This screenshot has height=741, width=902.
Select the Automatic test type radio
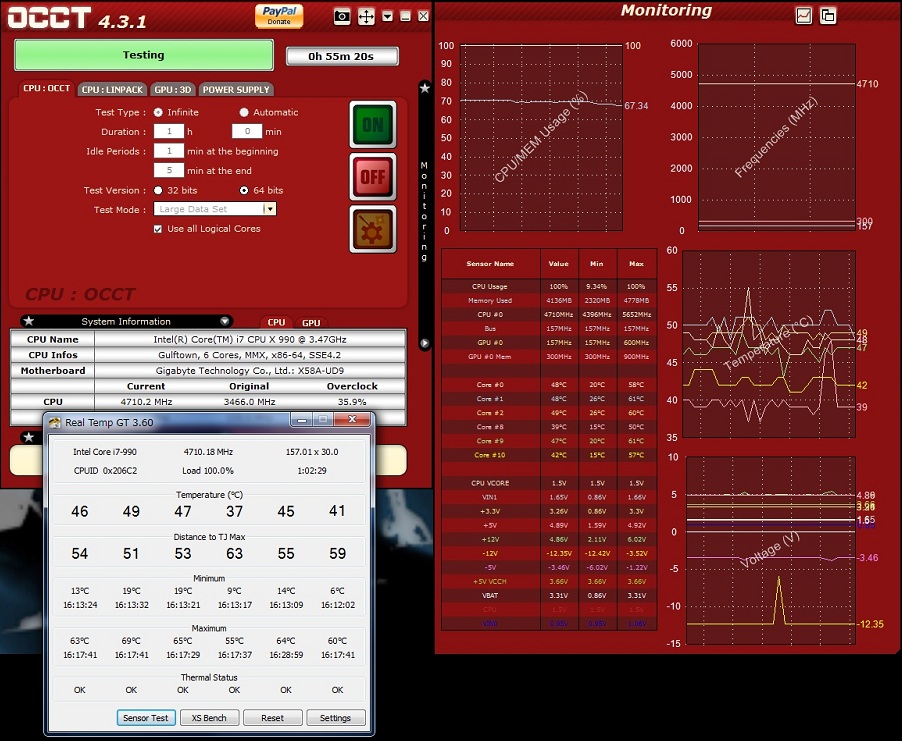coord(244,112)
